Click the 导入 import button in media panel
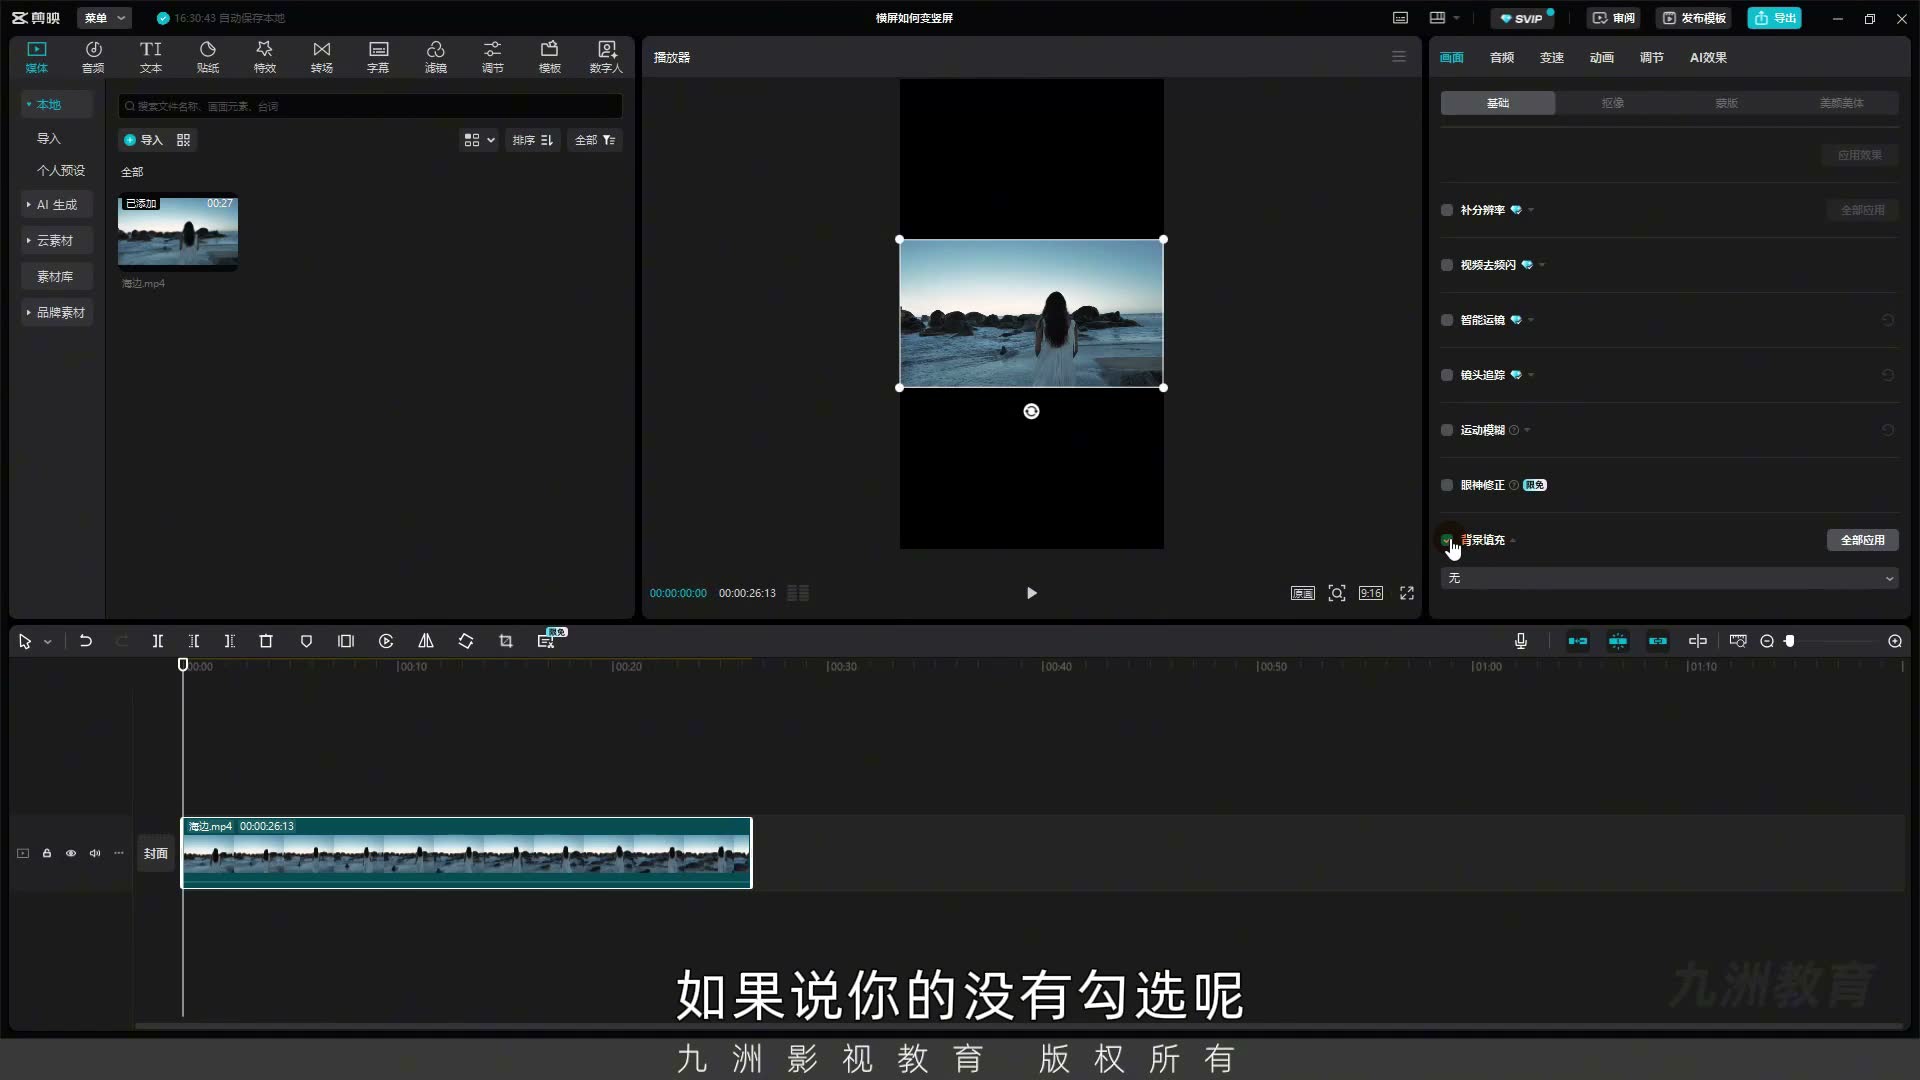The width and height of the screenshot is (1920, 1080). [x=143, y=140]
